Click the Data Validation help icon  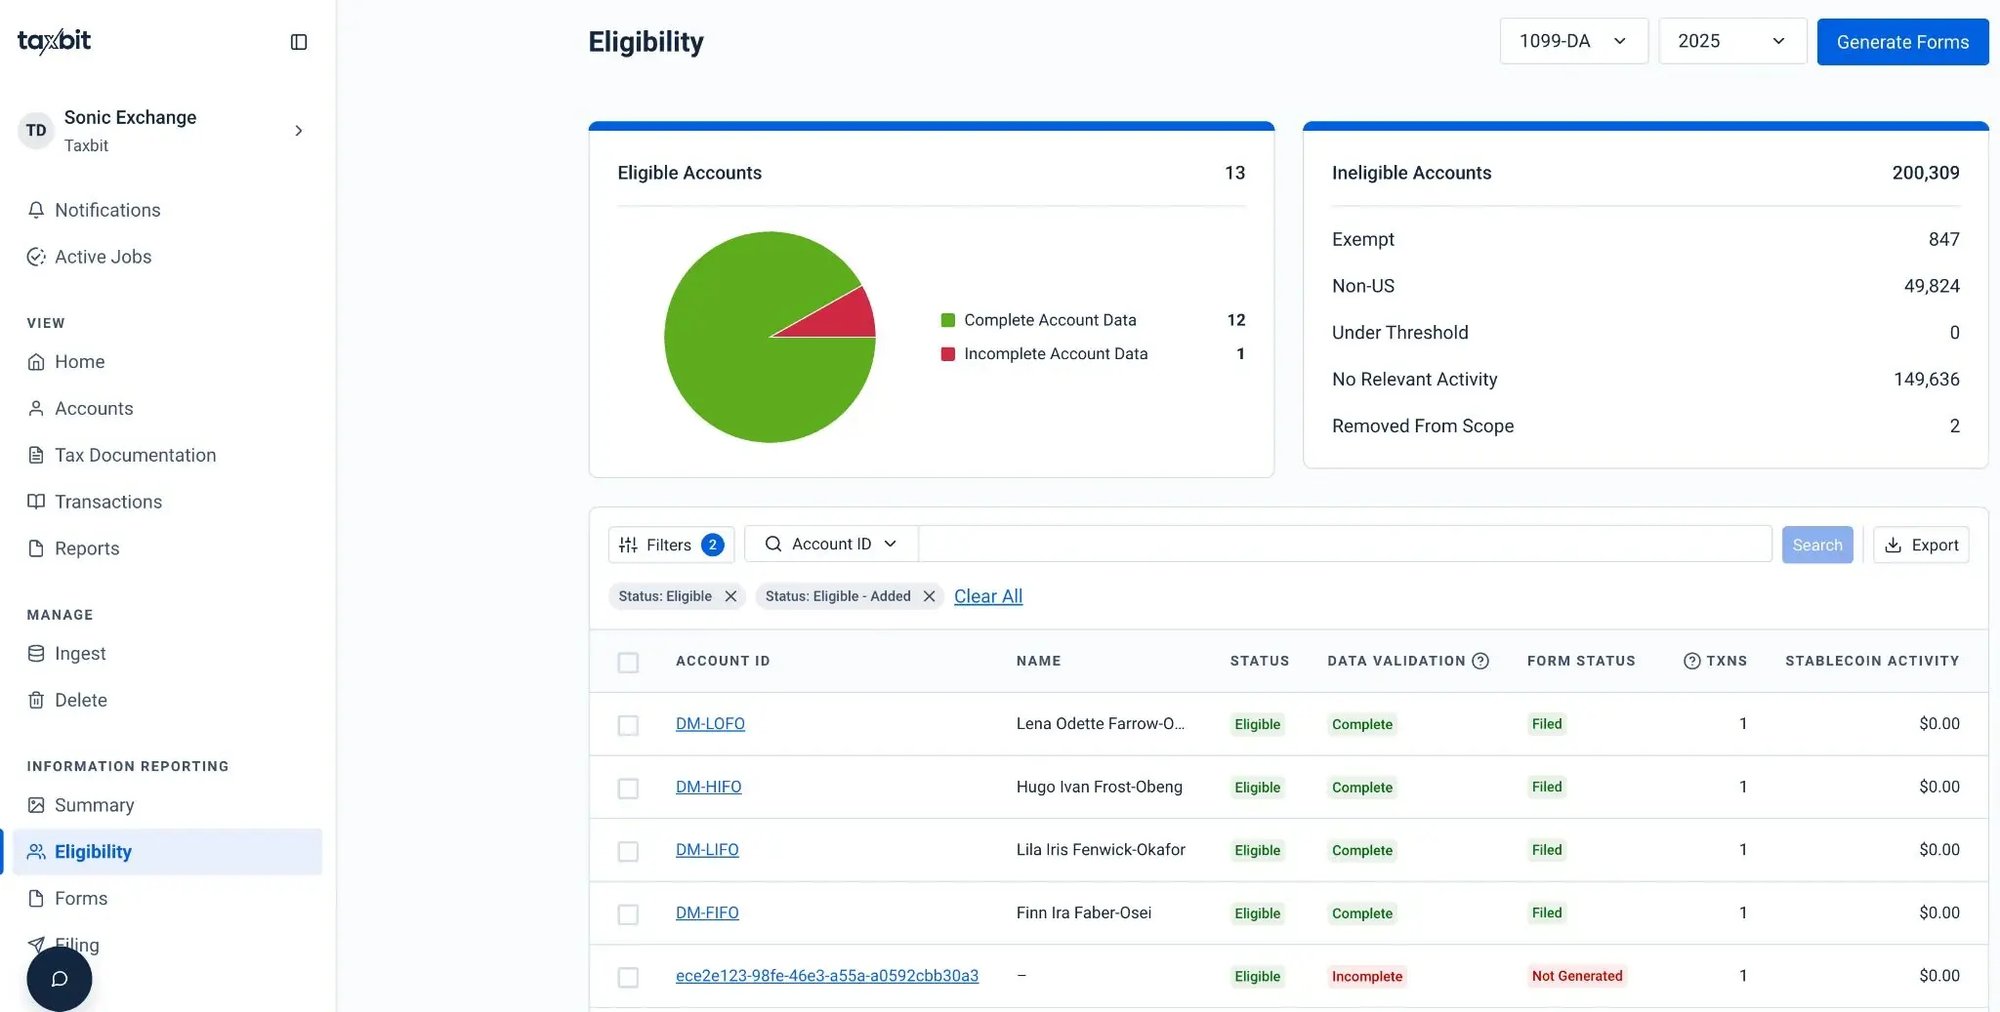[1480, 661]
